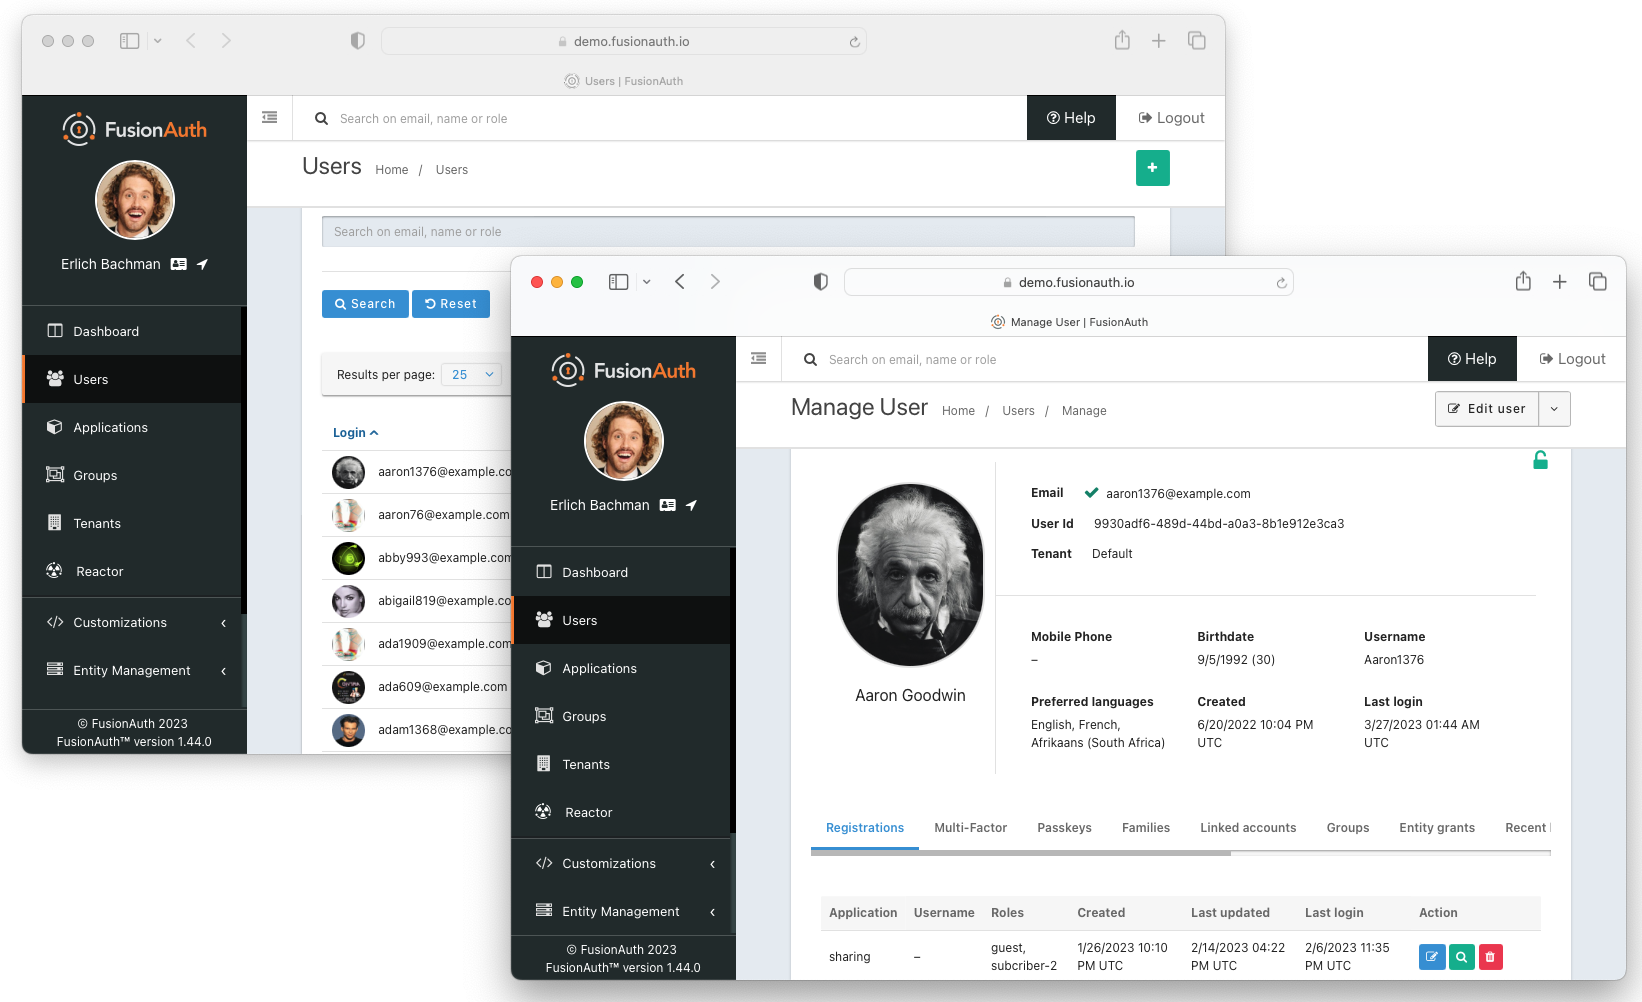Toggle the sidebar collapse hamburger icon
Viewport: 1642px width, 1002px height.
(x=758, y=358)
